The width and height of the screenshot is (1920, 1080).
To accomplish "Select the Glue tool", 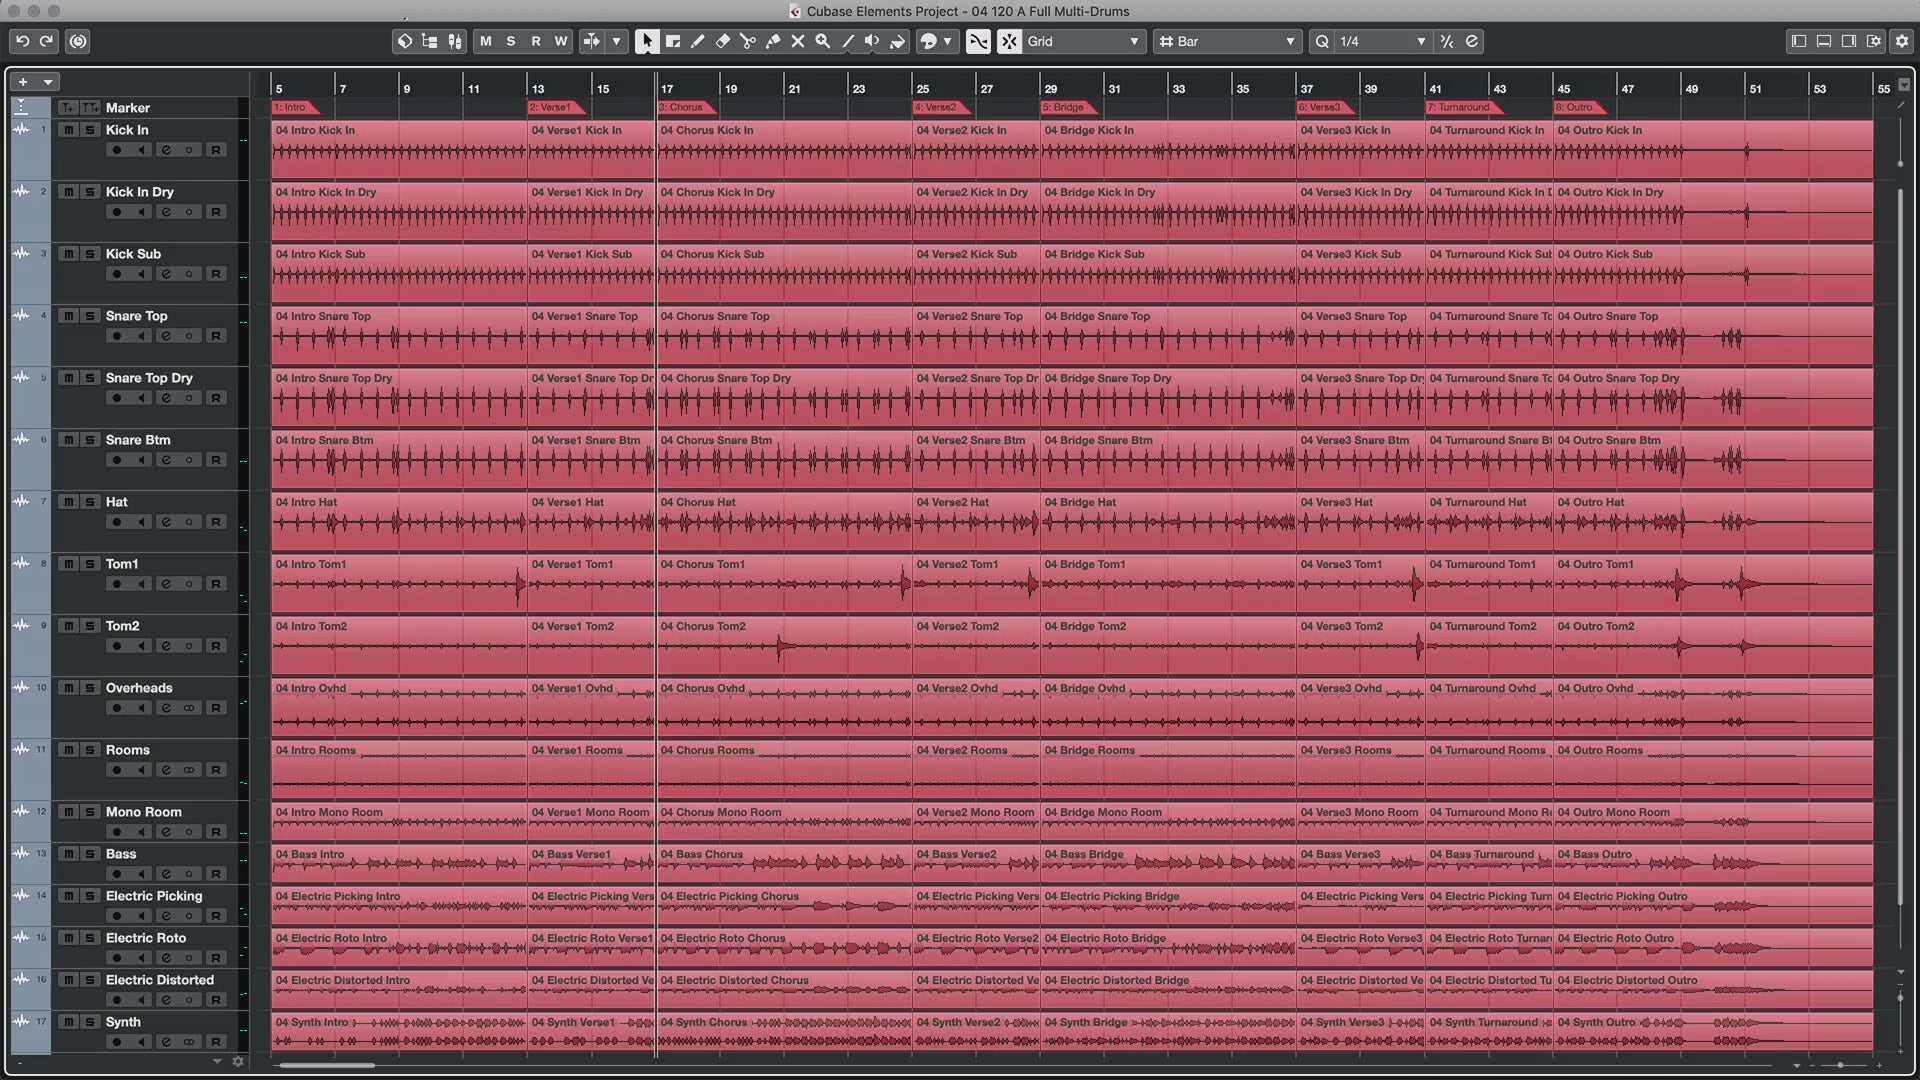I will 773,41.
